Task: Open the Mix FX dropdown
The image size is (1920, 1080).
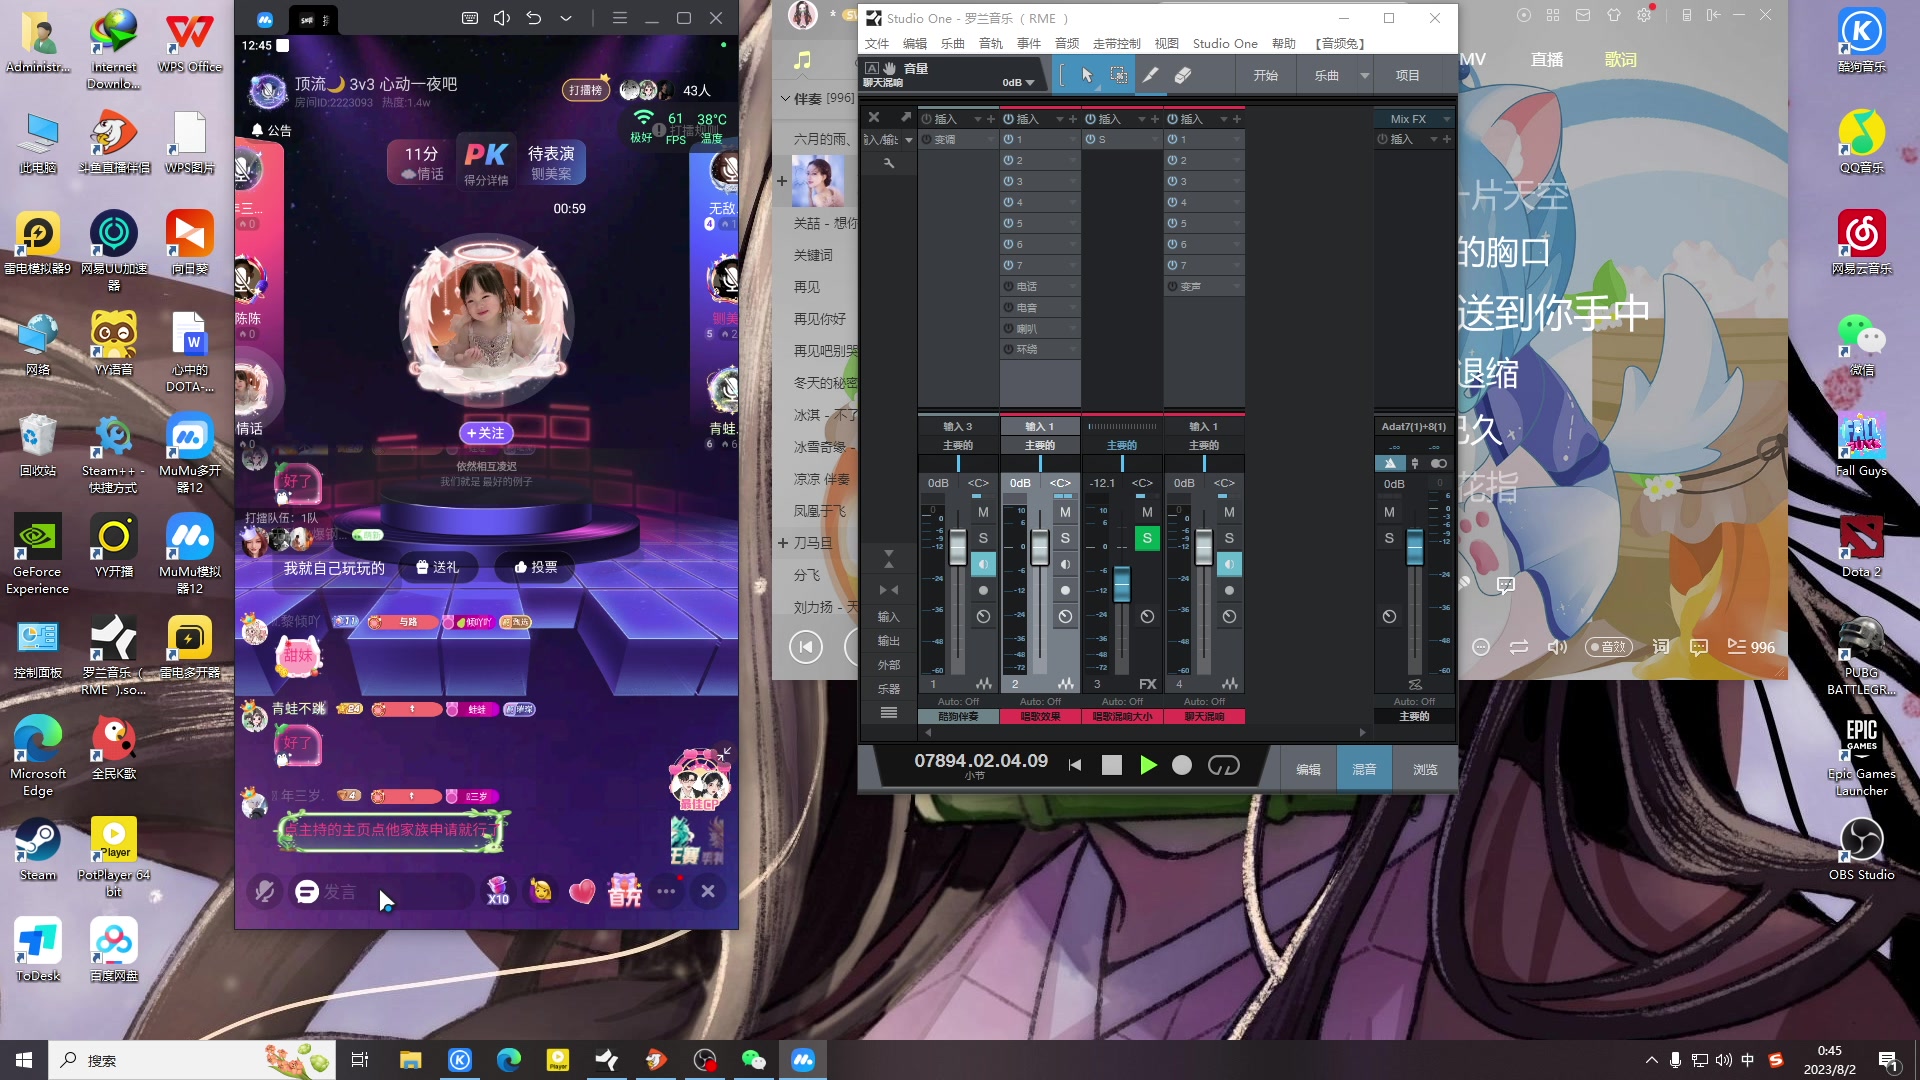Action: [1446, 119]
